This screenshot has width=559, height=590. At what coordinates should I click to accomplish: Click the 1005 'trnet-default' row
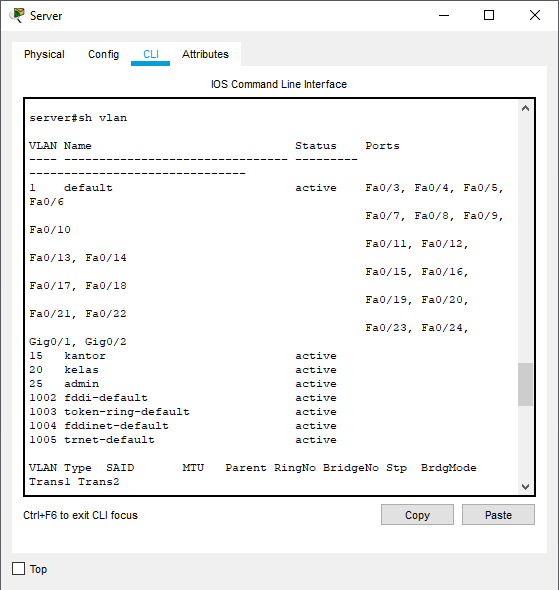point(183,439)
